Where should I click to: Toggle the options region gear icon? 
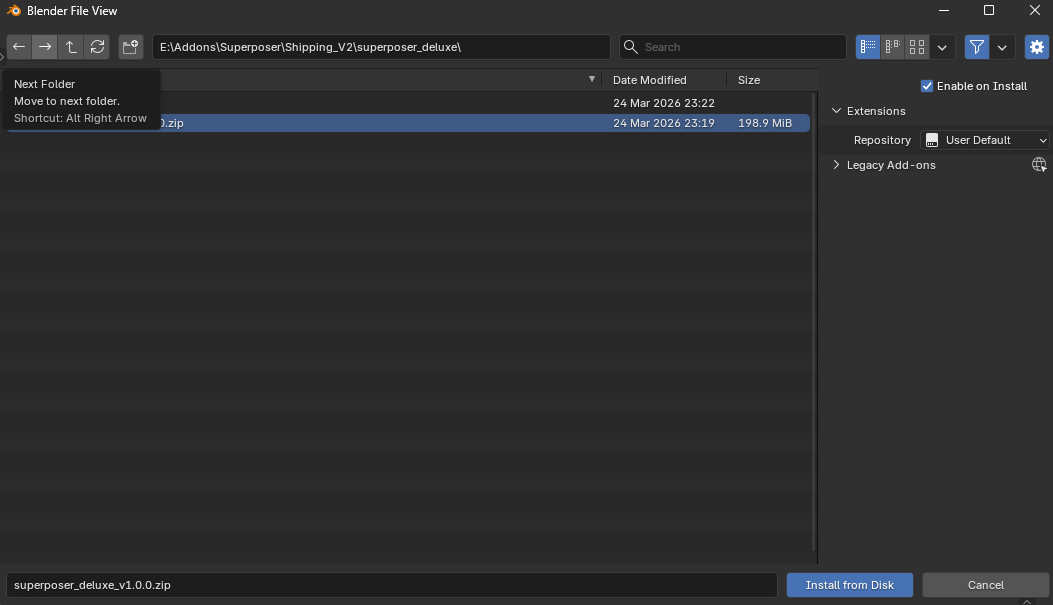click(1037, 47)
